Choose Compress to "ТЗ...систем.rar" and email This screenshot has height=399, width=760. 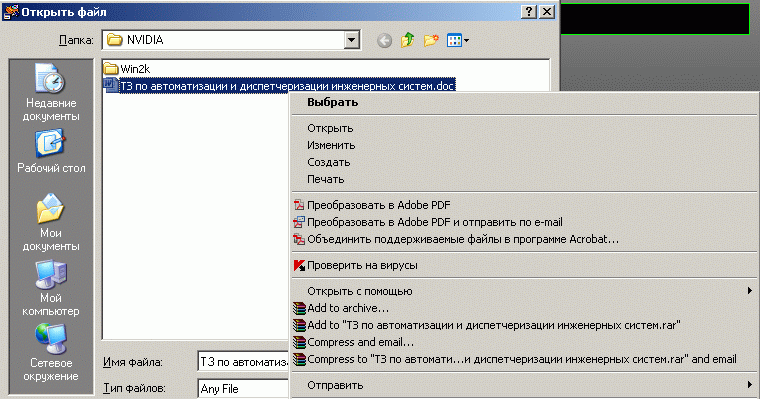524,359
